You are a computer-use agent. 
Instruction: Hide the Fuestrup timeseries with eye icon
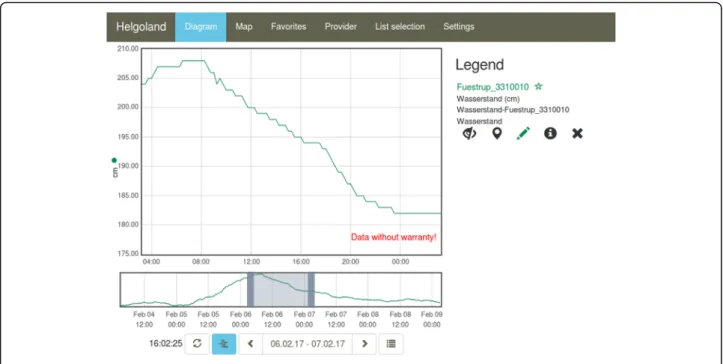click(x=469, y=134)
